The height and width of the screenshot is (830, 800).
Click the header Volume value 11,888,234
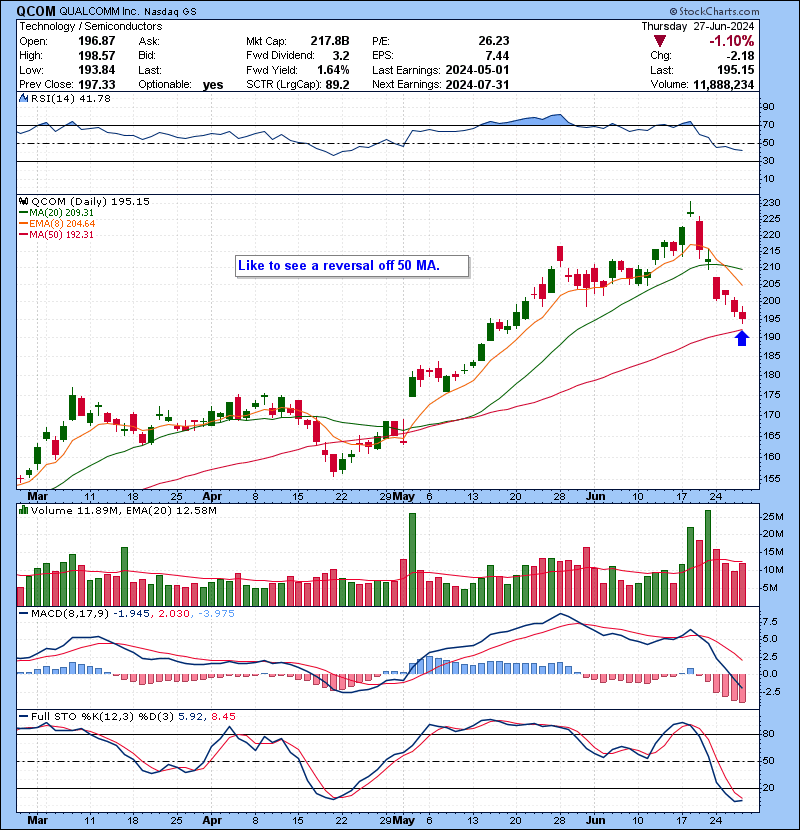coord(723,84)
